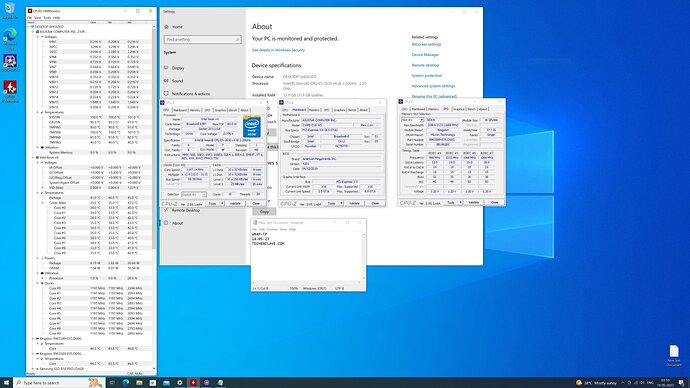The width and height of the screenshot is (690, 388).
Task: Open the Tools menu in HWMonitor
Action: tap(47, 18)
